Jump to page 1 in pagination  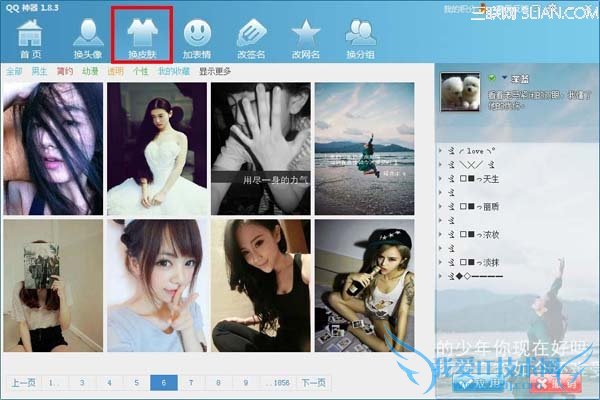tap(54, 382)
